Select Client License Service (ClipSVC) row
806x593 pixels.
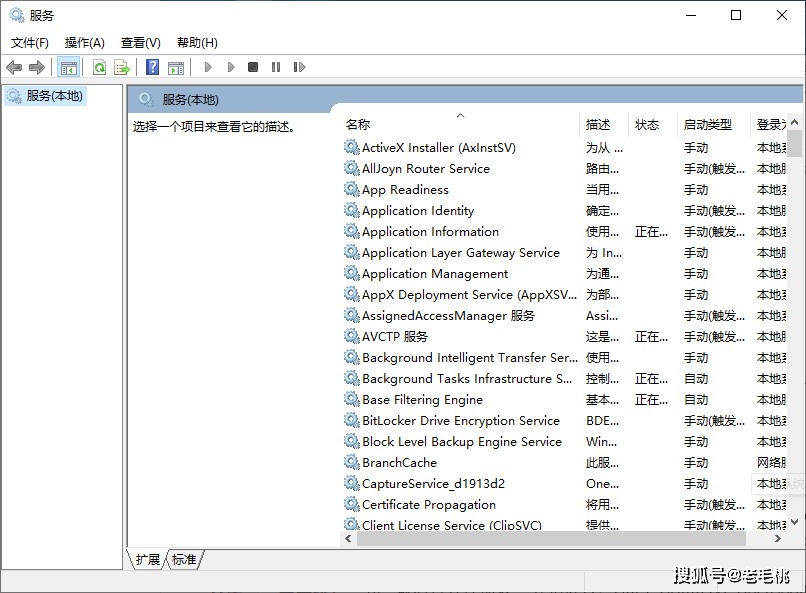click(x=564, y=524)
